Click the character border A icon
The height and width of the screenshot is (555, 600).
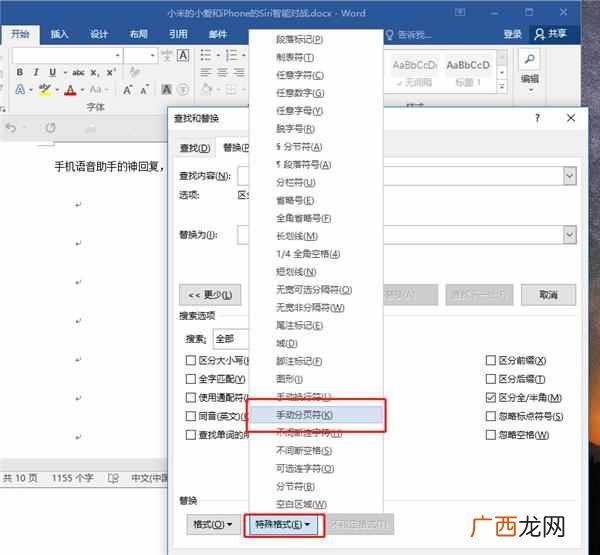click(x=183, y=56)
